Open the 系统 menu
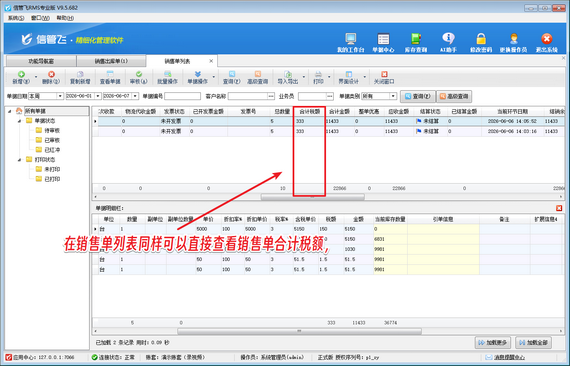The width and height of the screenshot is (570, 366). 16,18
